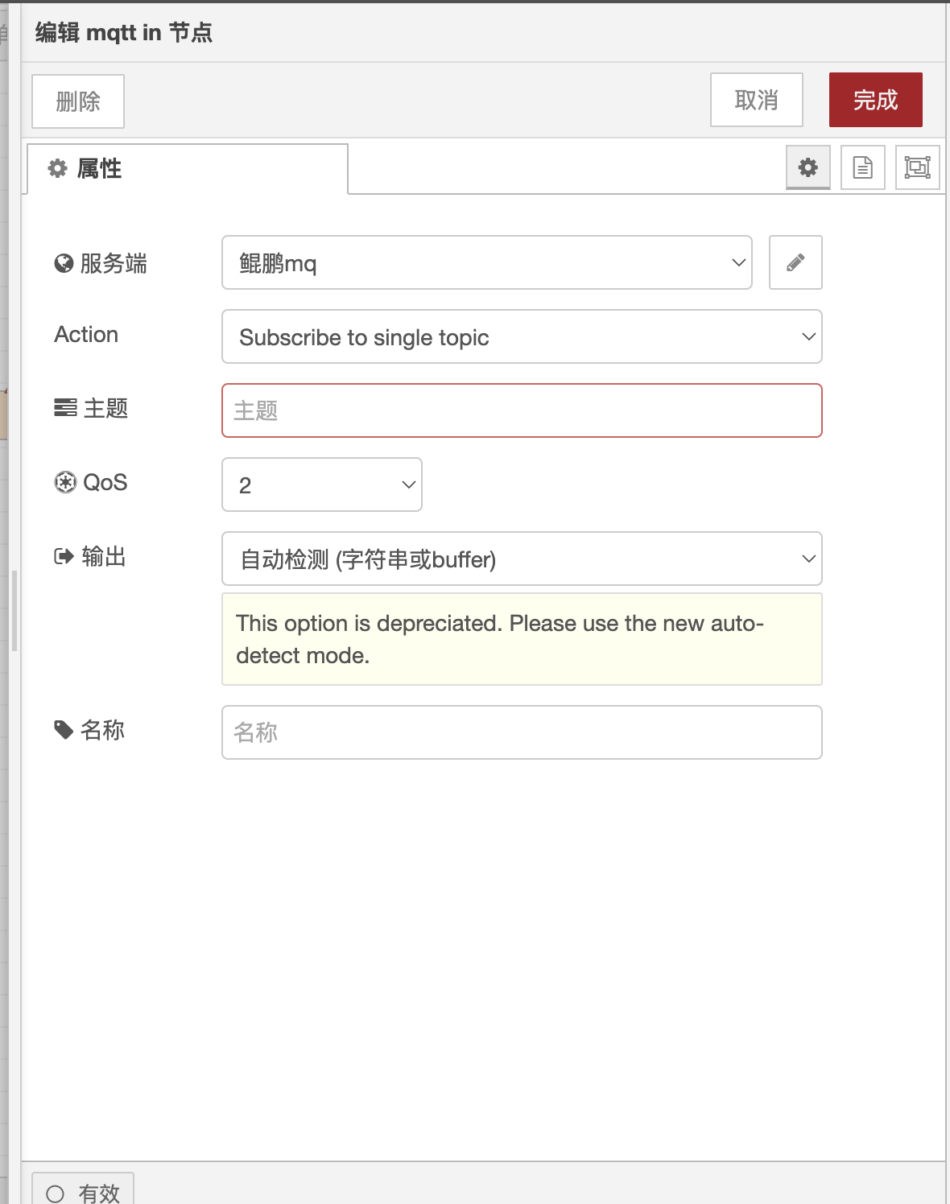The height and width of the screenshot is (1204, 950).
Task: Open node description document icon tab
Action: tap(863, 168)
